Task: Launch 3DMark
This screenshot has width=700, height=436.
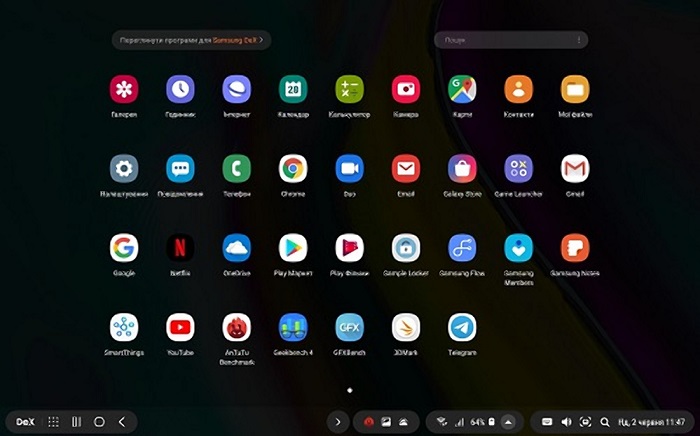Action: click(x=406, y=327)
